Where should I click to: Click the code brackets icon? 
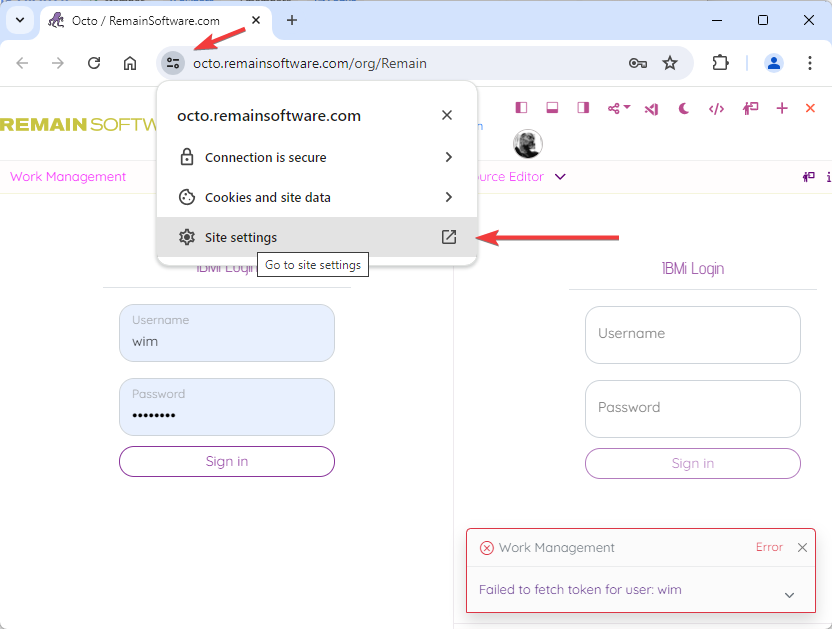716,109
